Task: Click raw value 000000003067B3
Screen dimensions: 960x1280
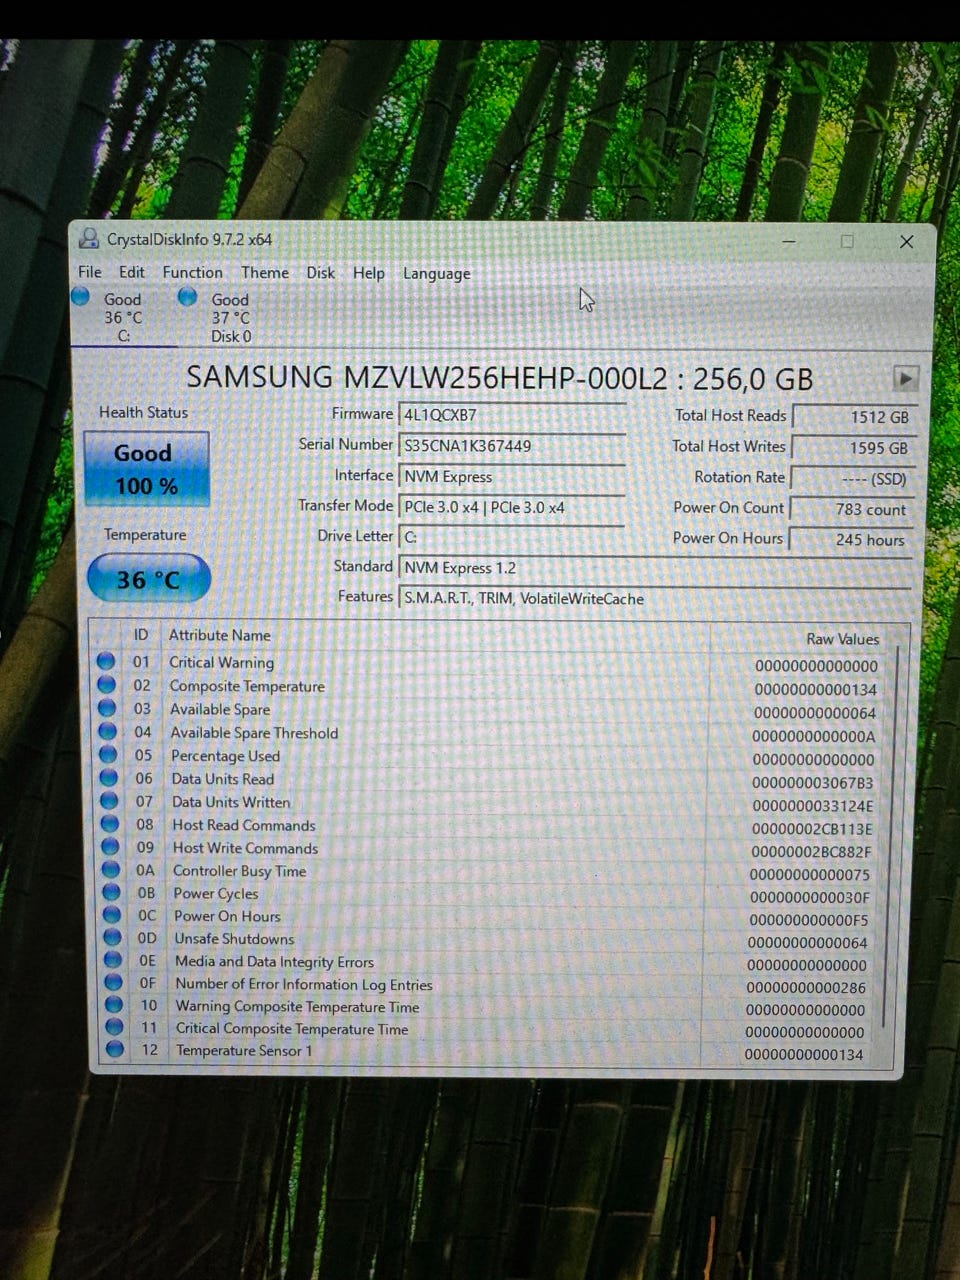Action: click(812, 783)
